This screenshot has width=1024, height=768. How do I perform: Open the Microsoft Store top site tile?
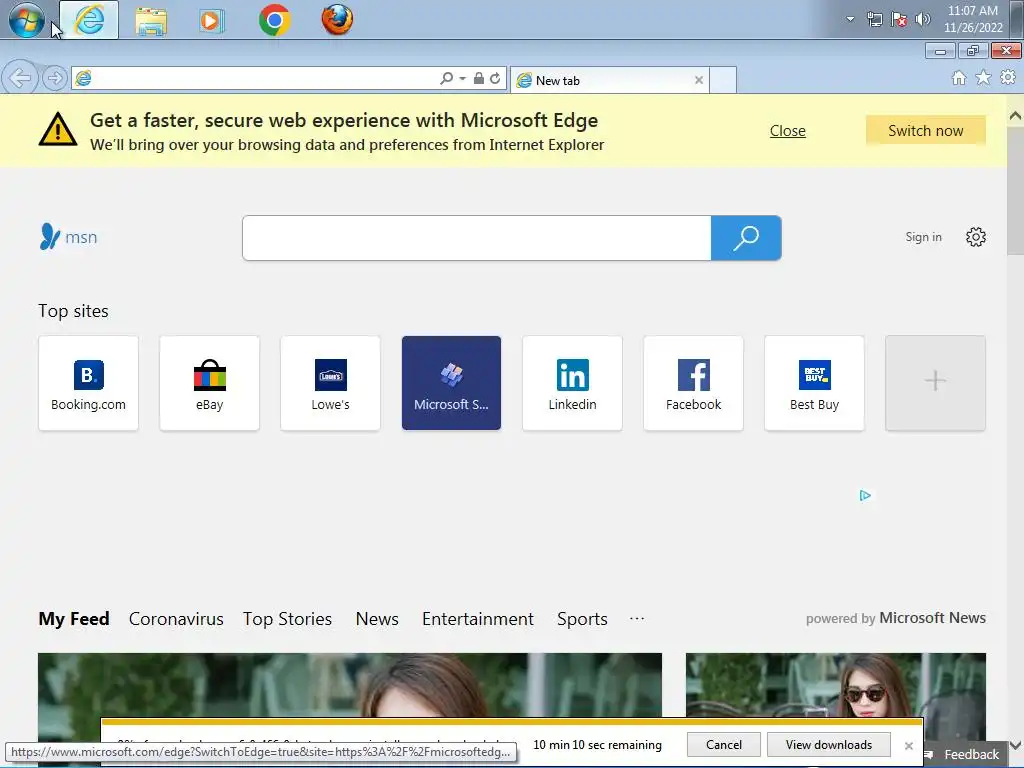(451, 383)
